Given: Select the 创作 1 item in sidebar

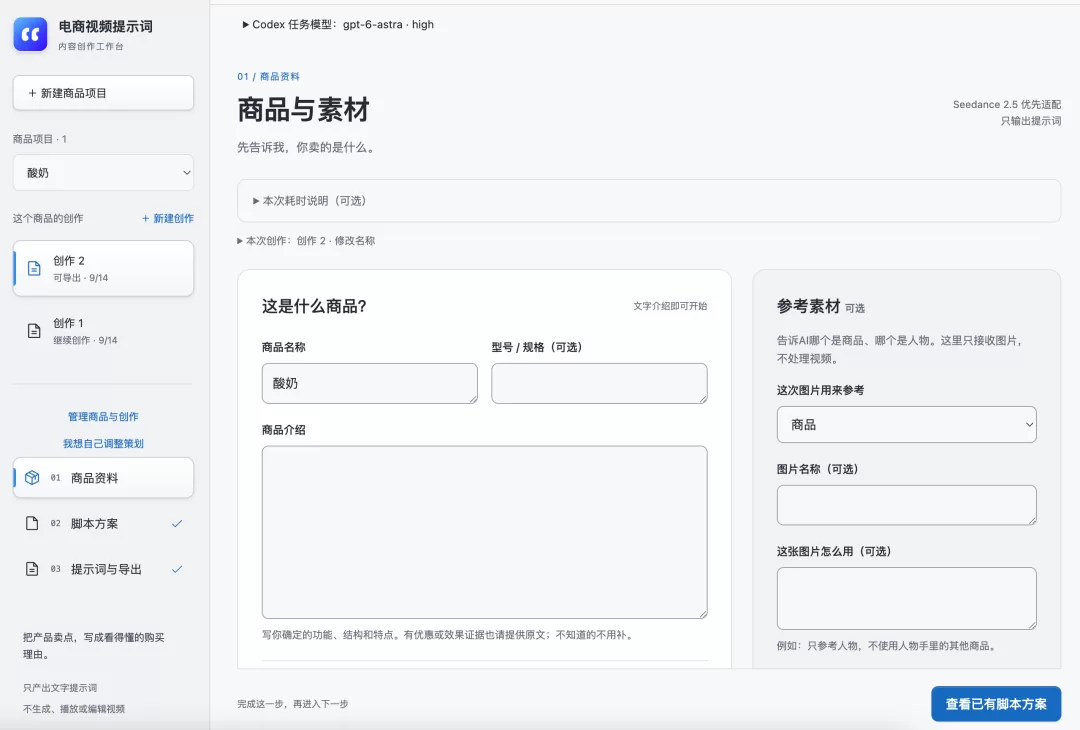Looking at the screenshot, I should click(103, 331).
